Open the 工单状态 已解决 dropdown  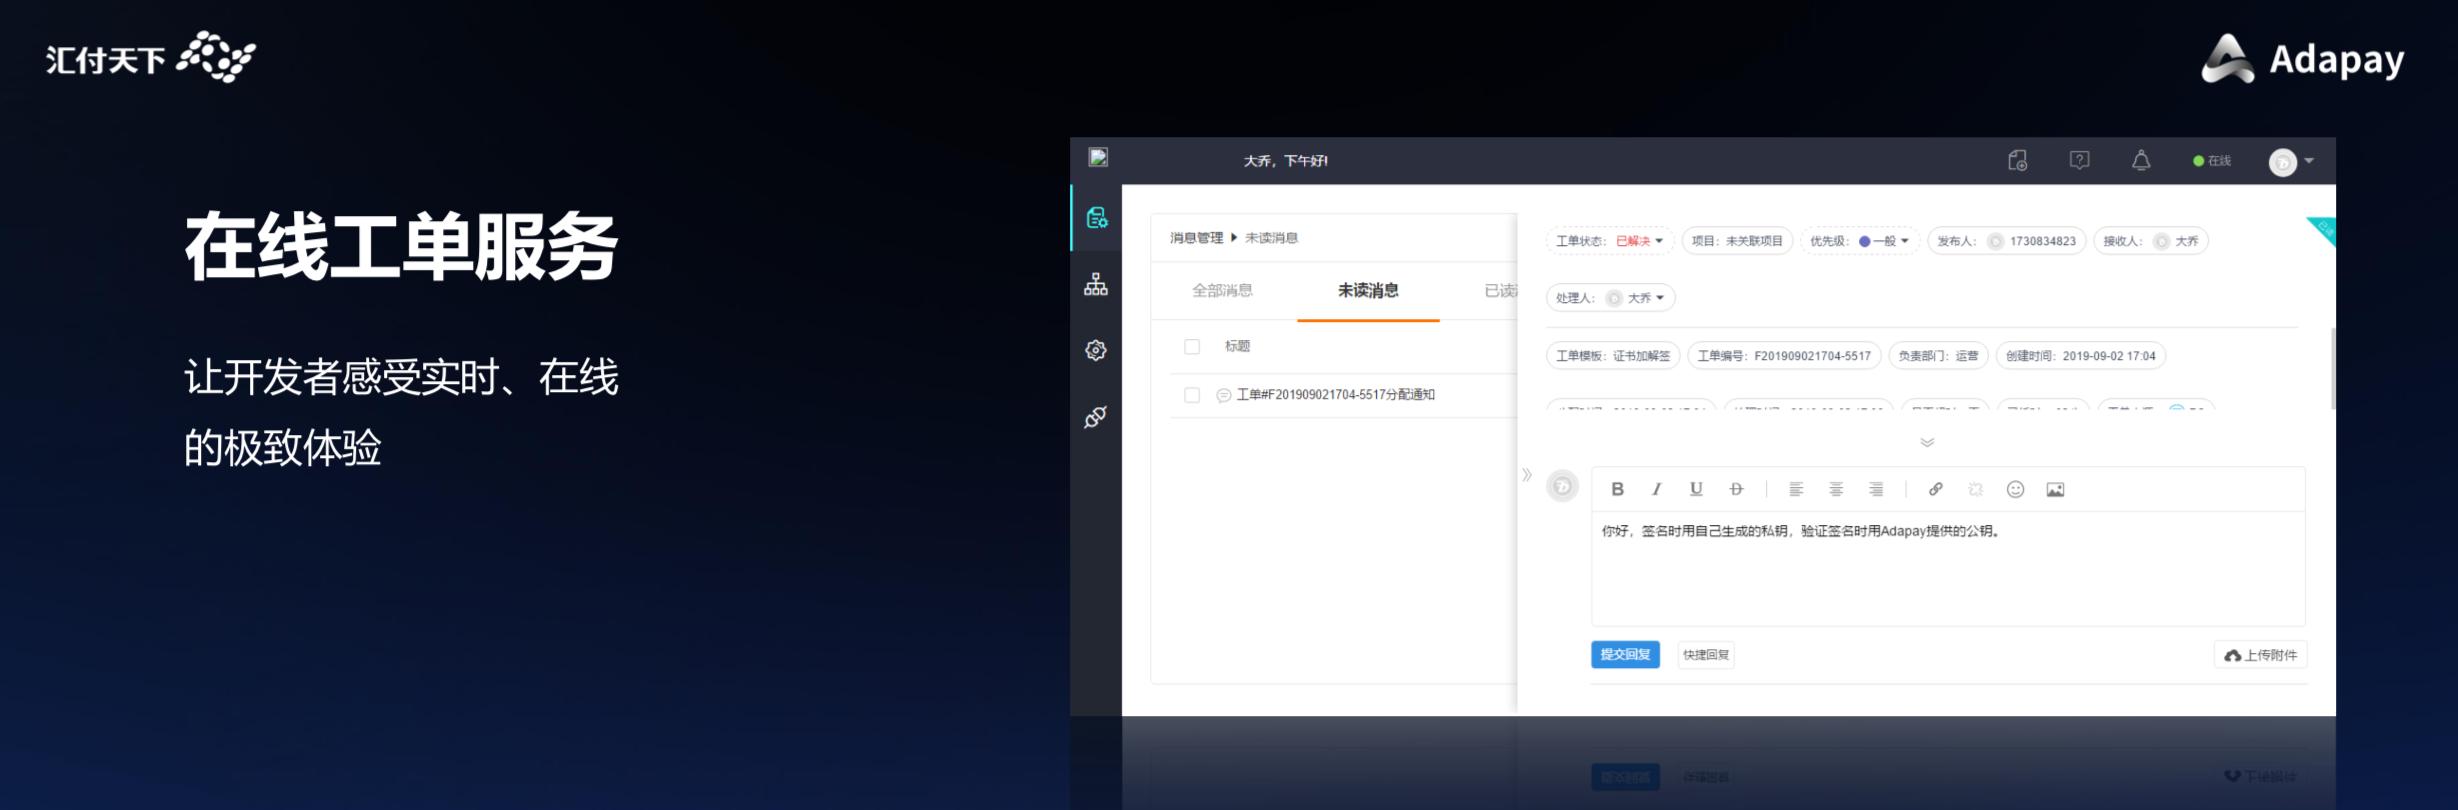(x=1610, y=241)
